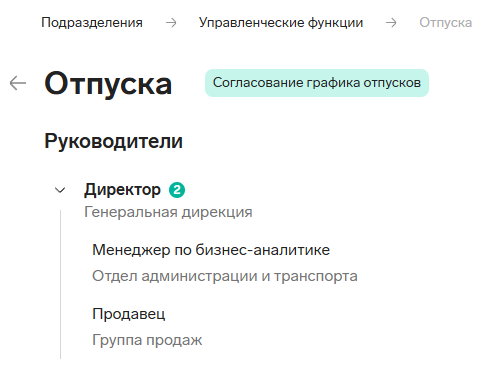
Task: Collapse the Директор section chevron
Action: click(60, 190)
